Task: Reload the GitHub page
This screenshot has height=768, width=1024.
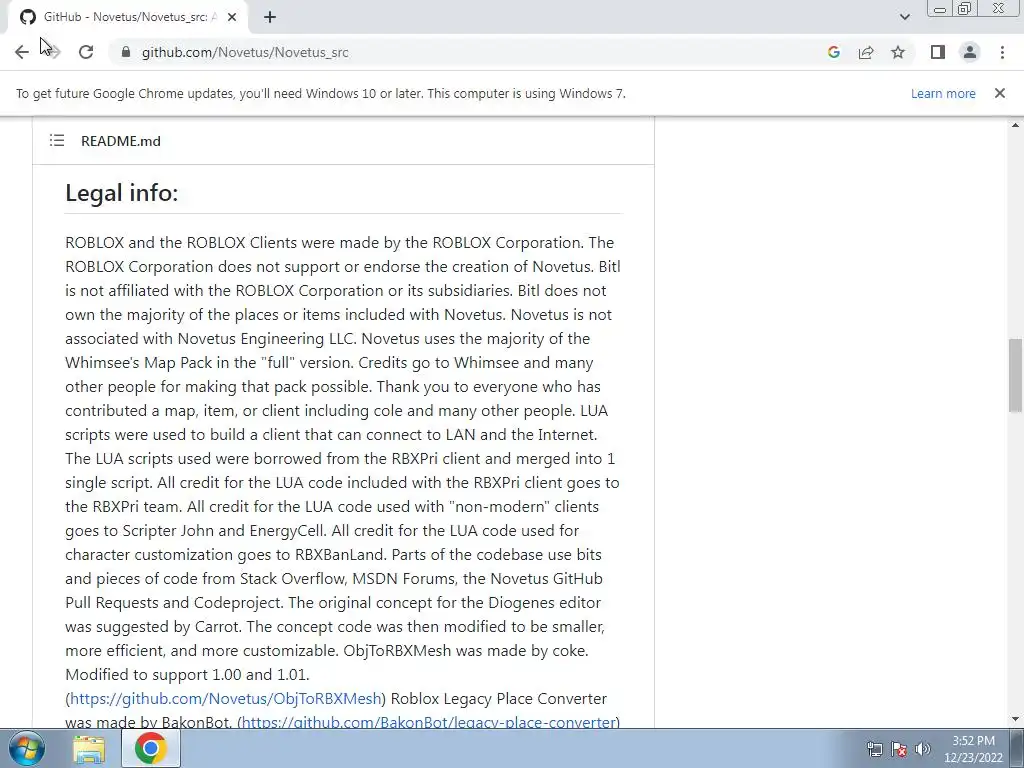Action: (86, 52)
